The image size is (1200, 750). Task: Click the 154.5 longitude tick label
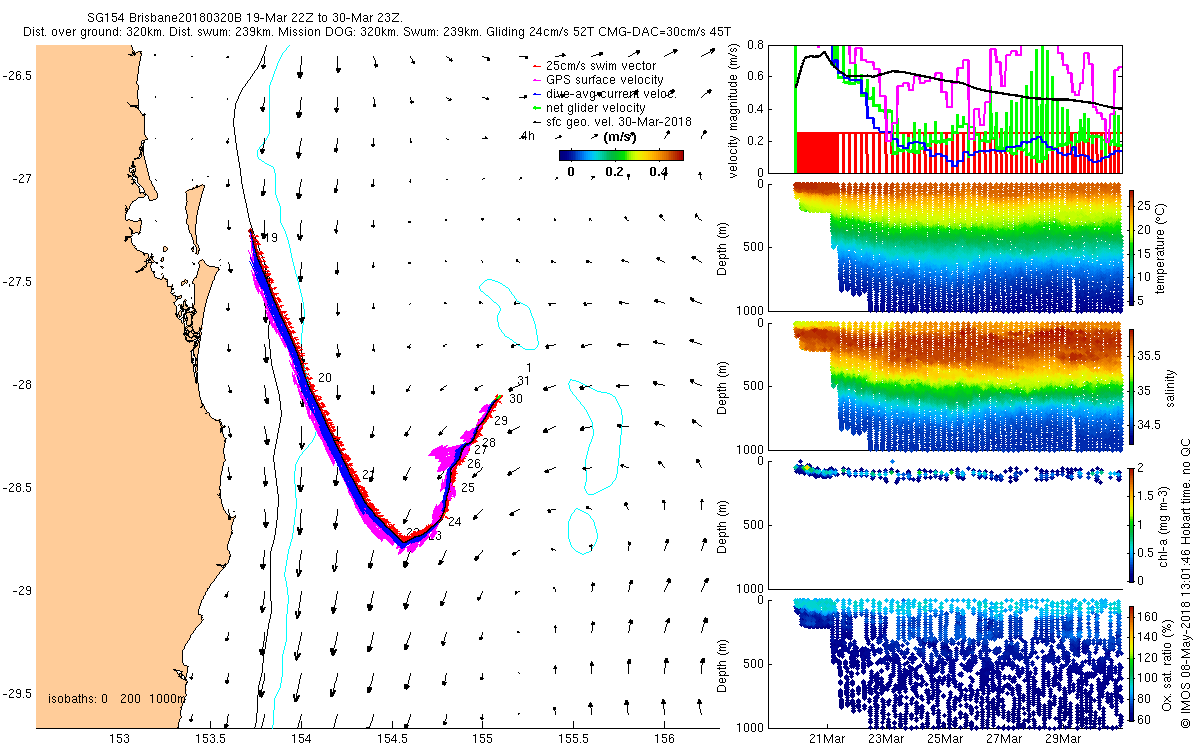pyautogui.click(x=391, y=740)
